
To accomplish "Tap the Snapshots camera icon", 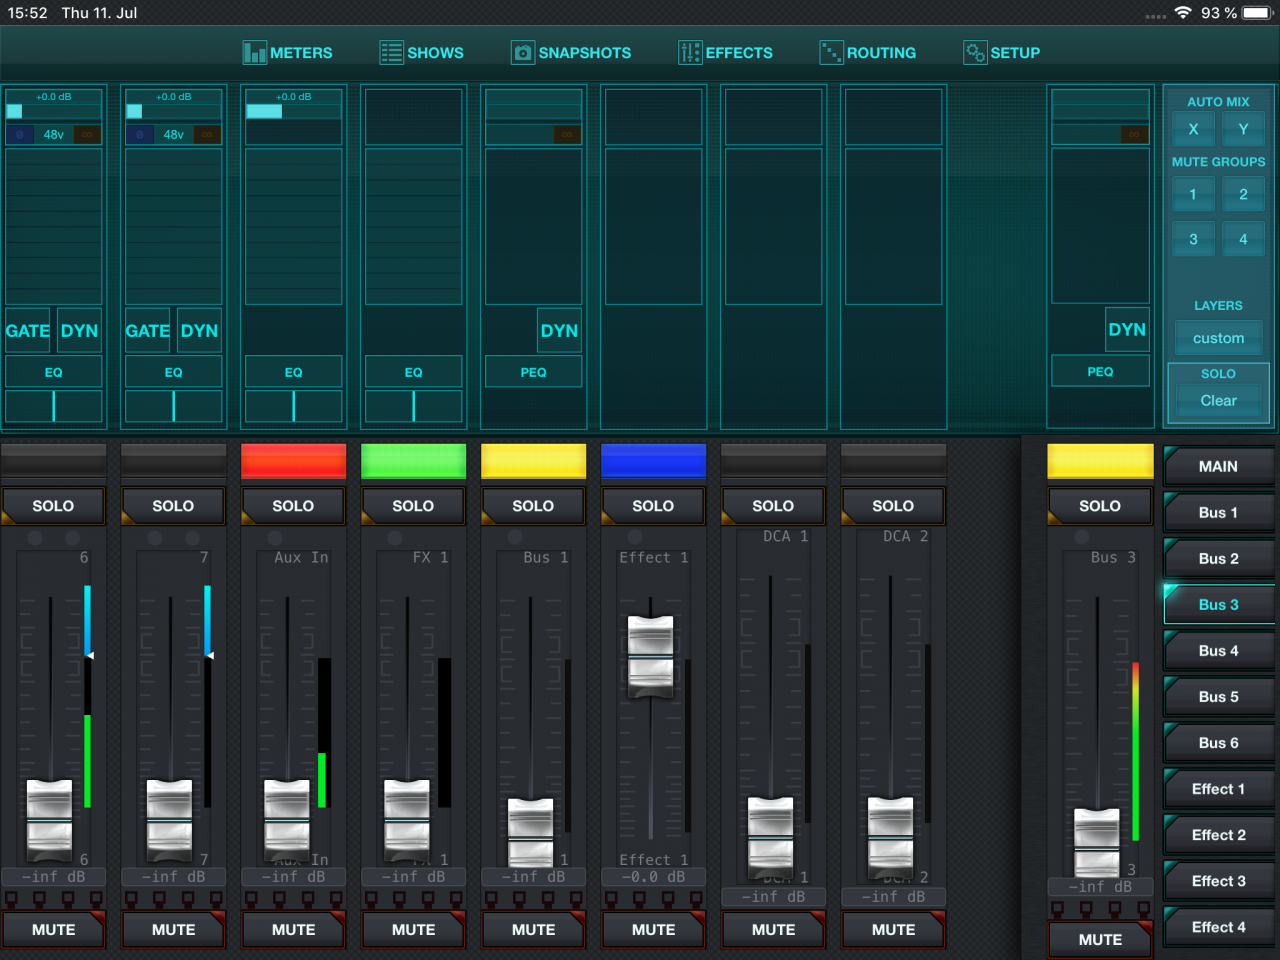I will point(523,53).
